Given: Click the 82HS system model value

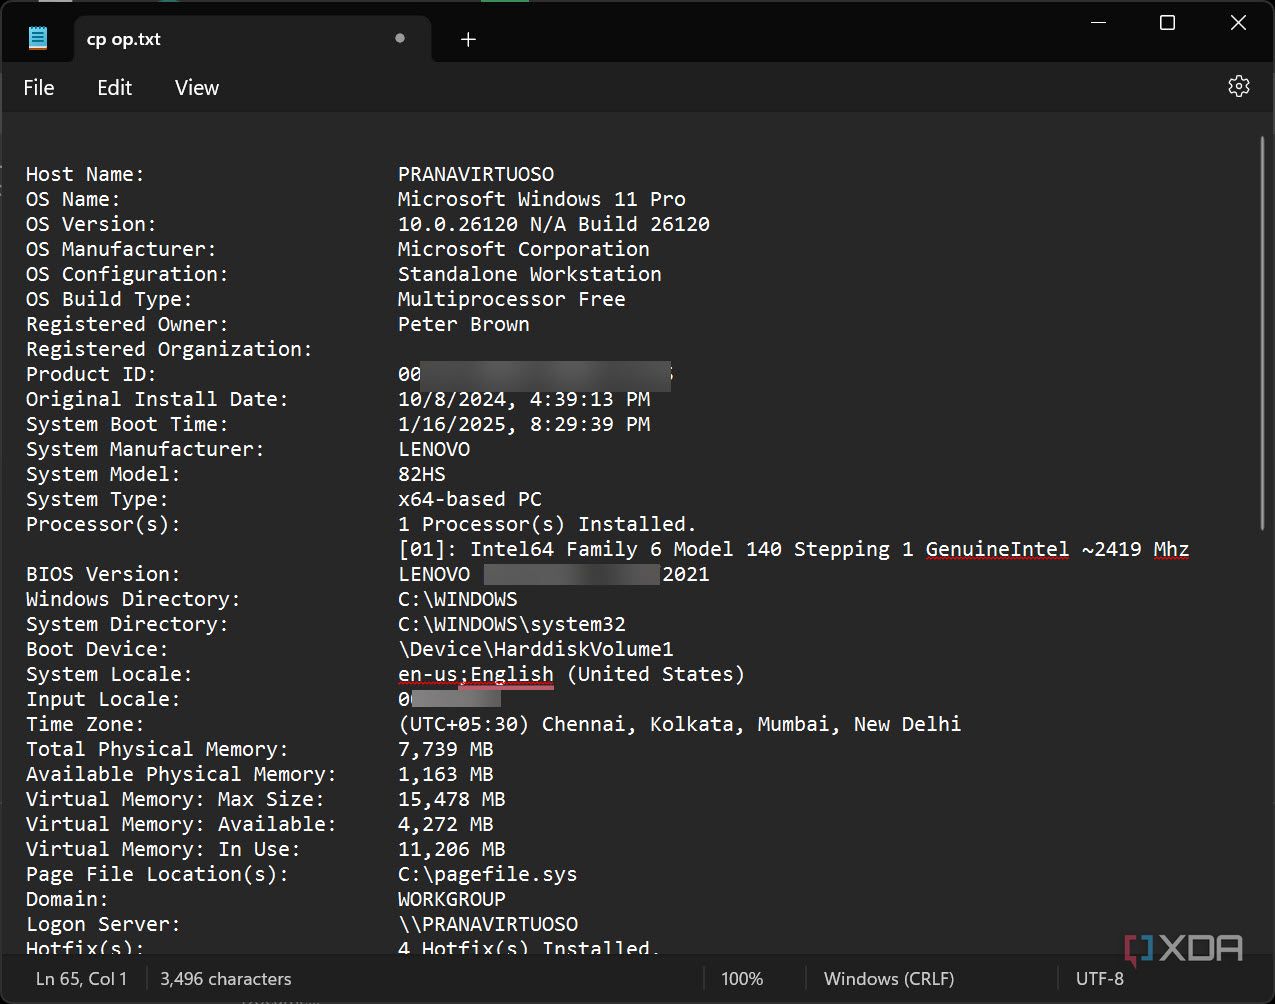Looking at the screenshot, I should pyautogui.click(x=422, y=474).
